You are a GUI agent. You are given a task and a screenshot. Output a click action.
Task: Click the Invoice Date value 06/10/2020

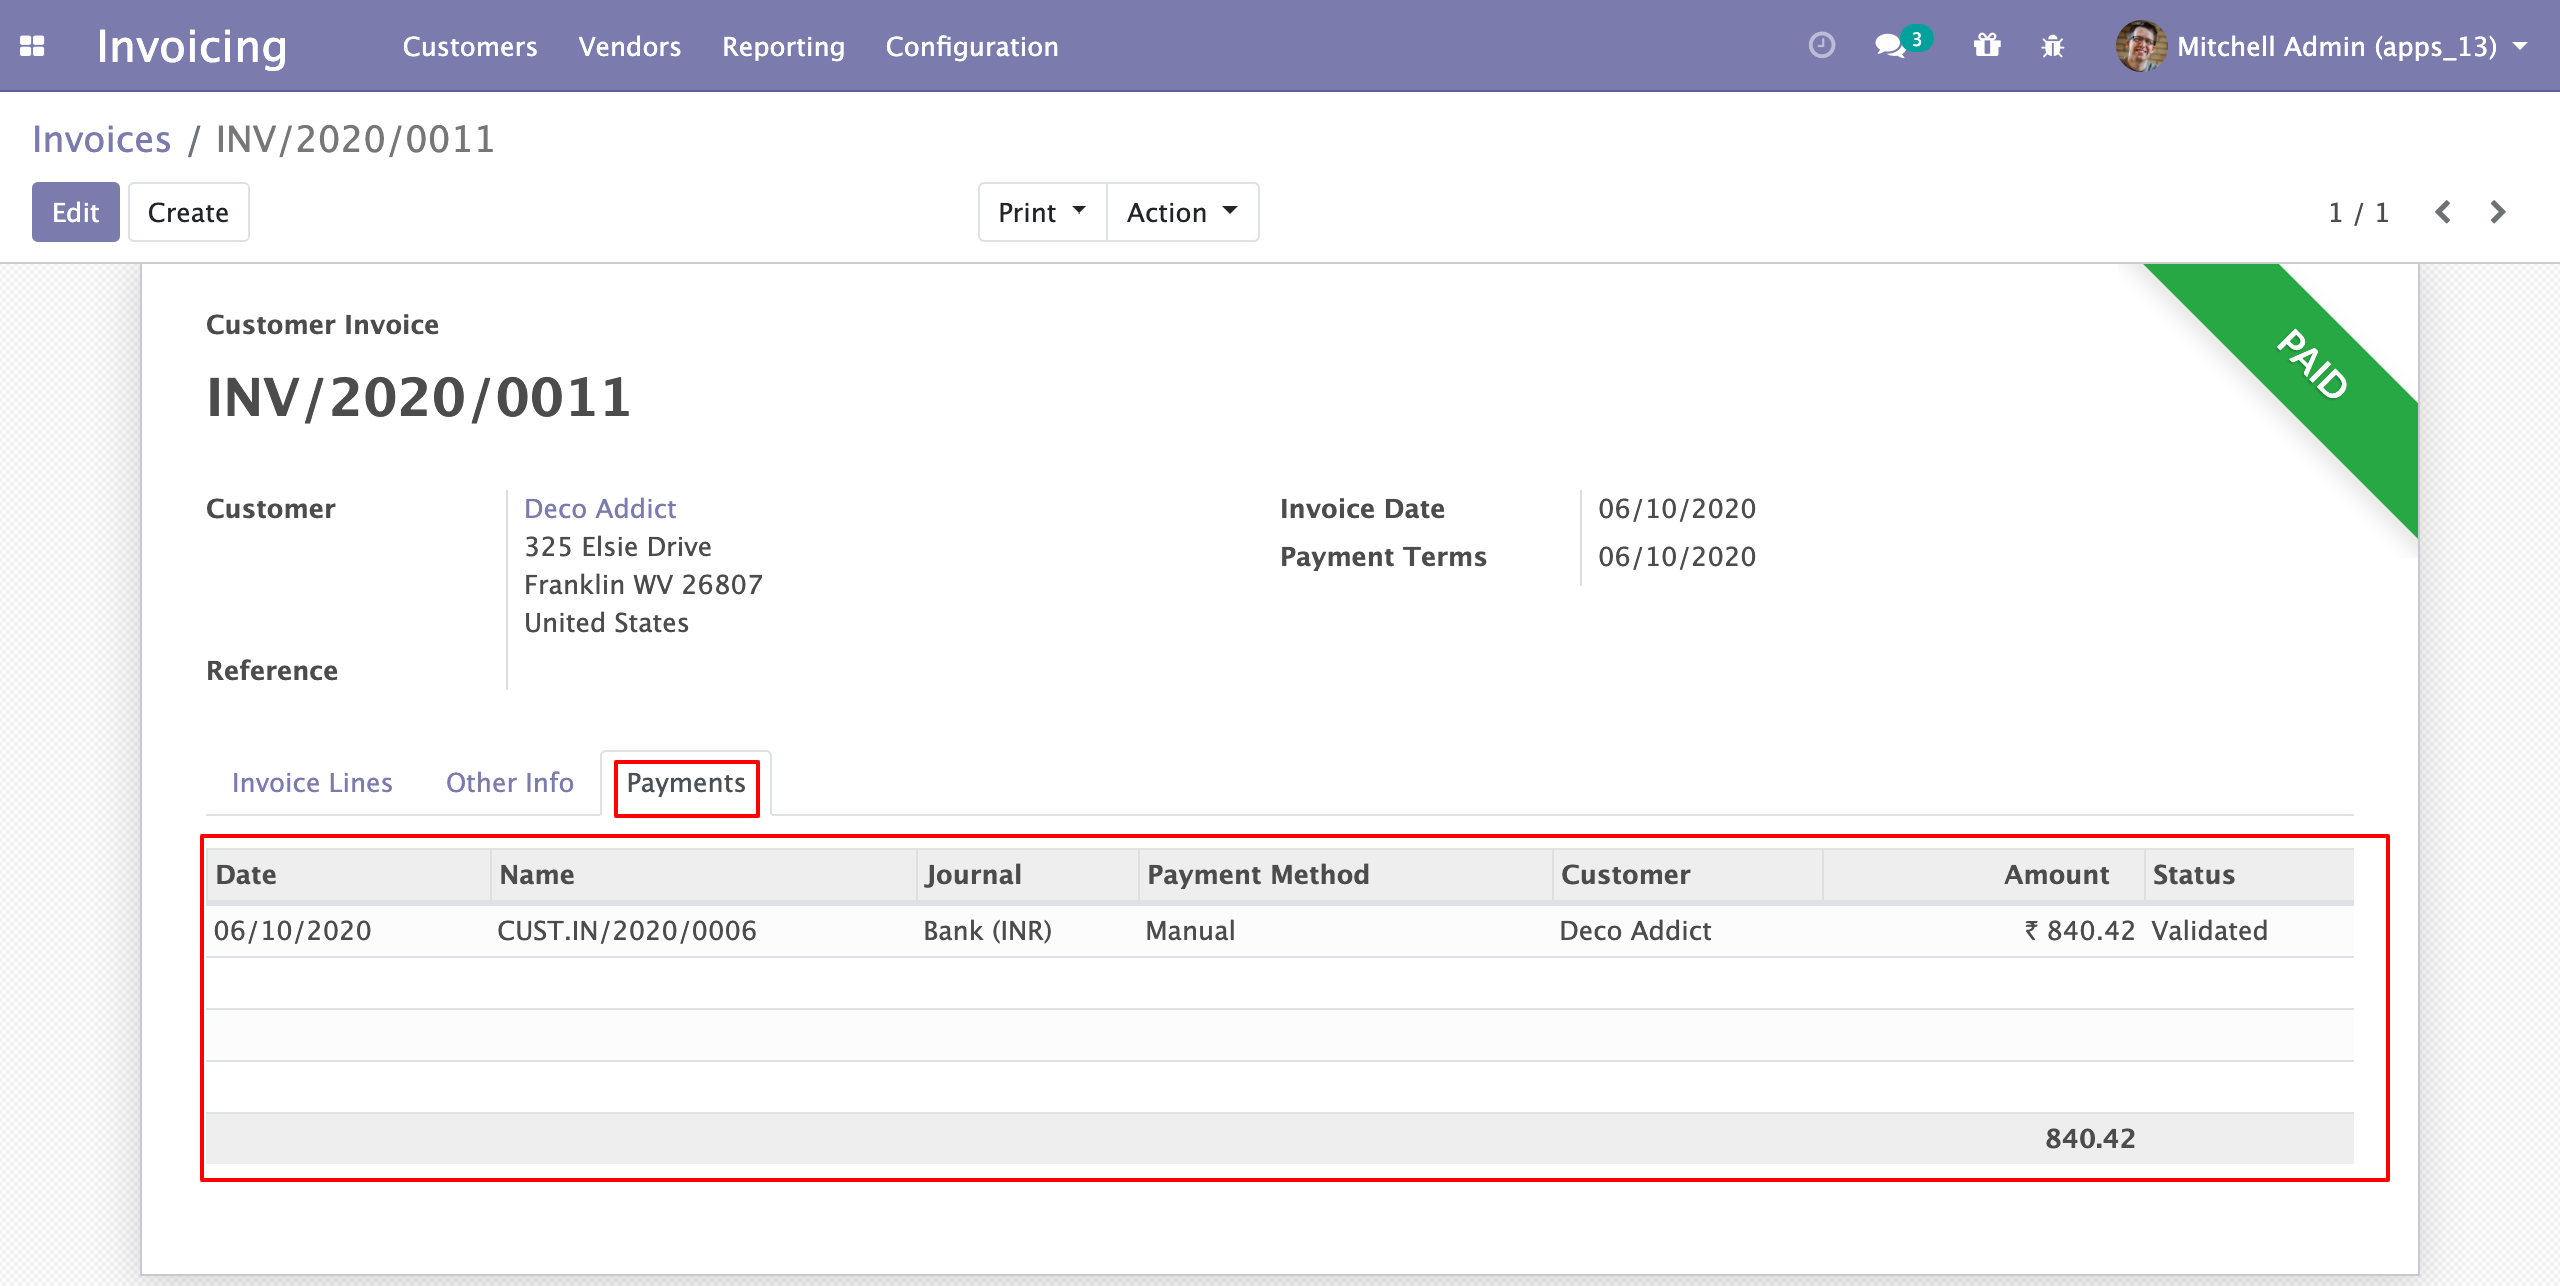pyautogui.click(x=1677, y=508)
